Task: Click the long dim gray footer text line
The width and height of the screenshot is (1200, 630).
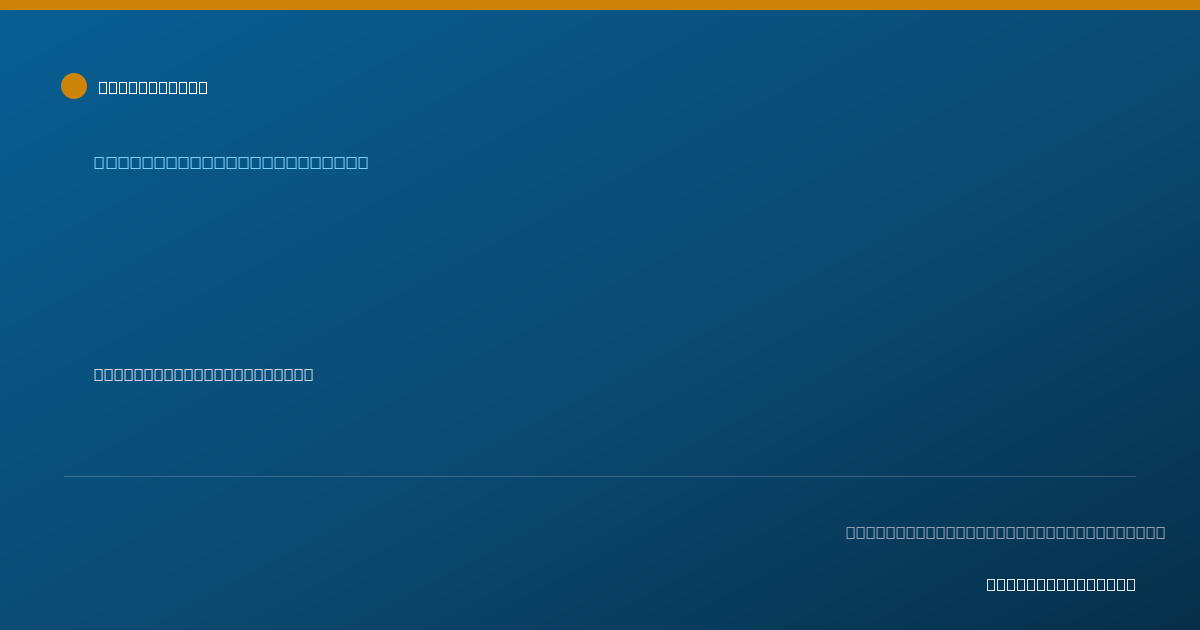Action: (1005, 532)
